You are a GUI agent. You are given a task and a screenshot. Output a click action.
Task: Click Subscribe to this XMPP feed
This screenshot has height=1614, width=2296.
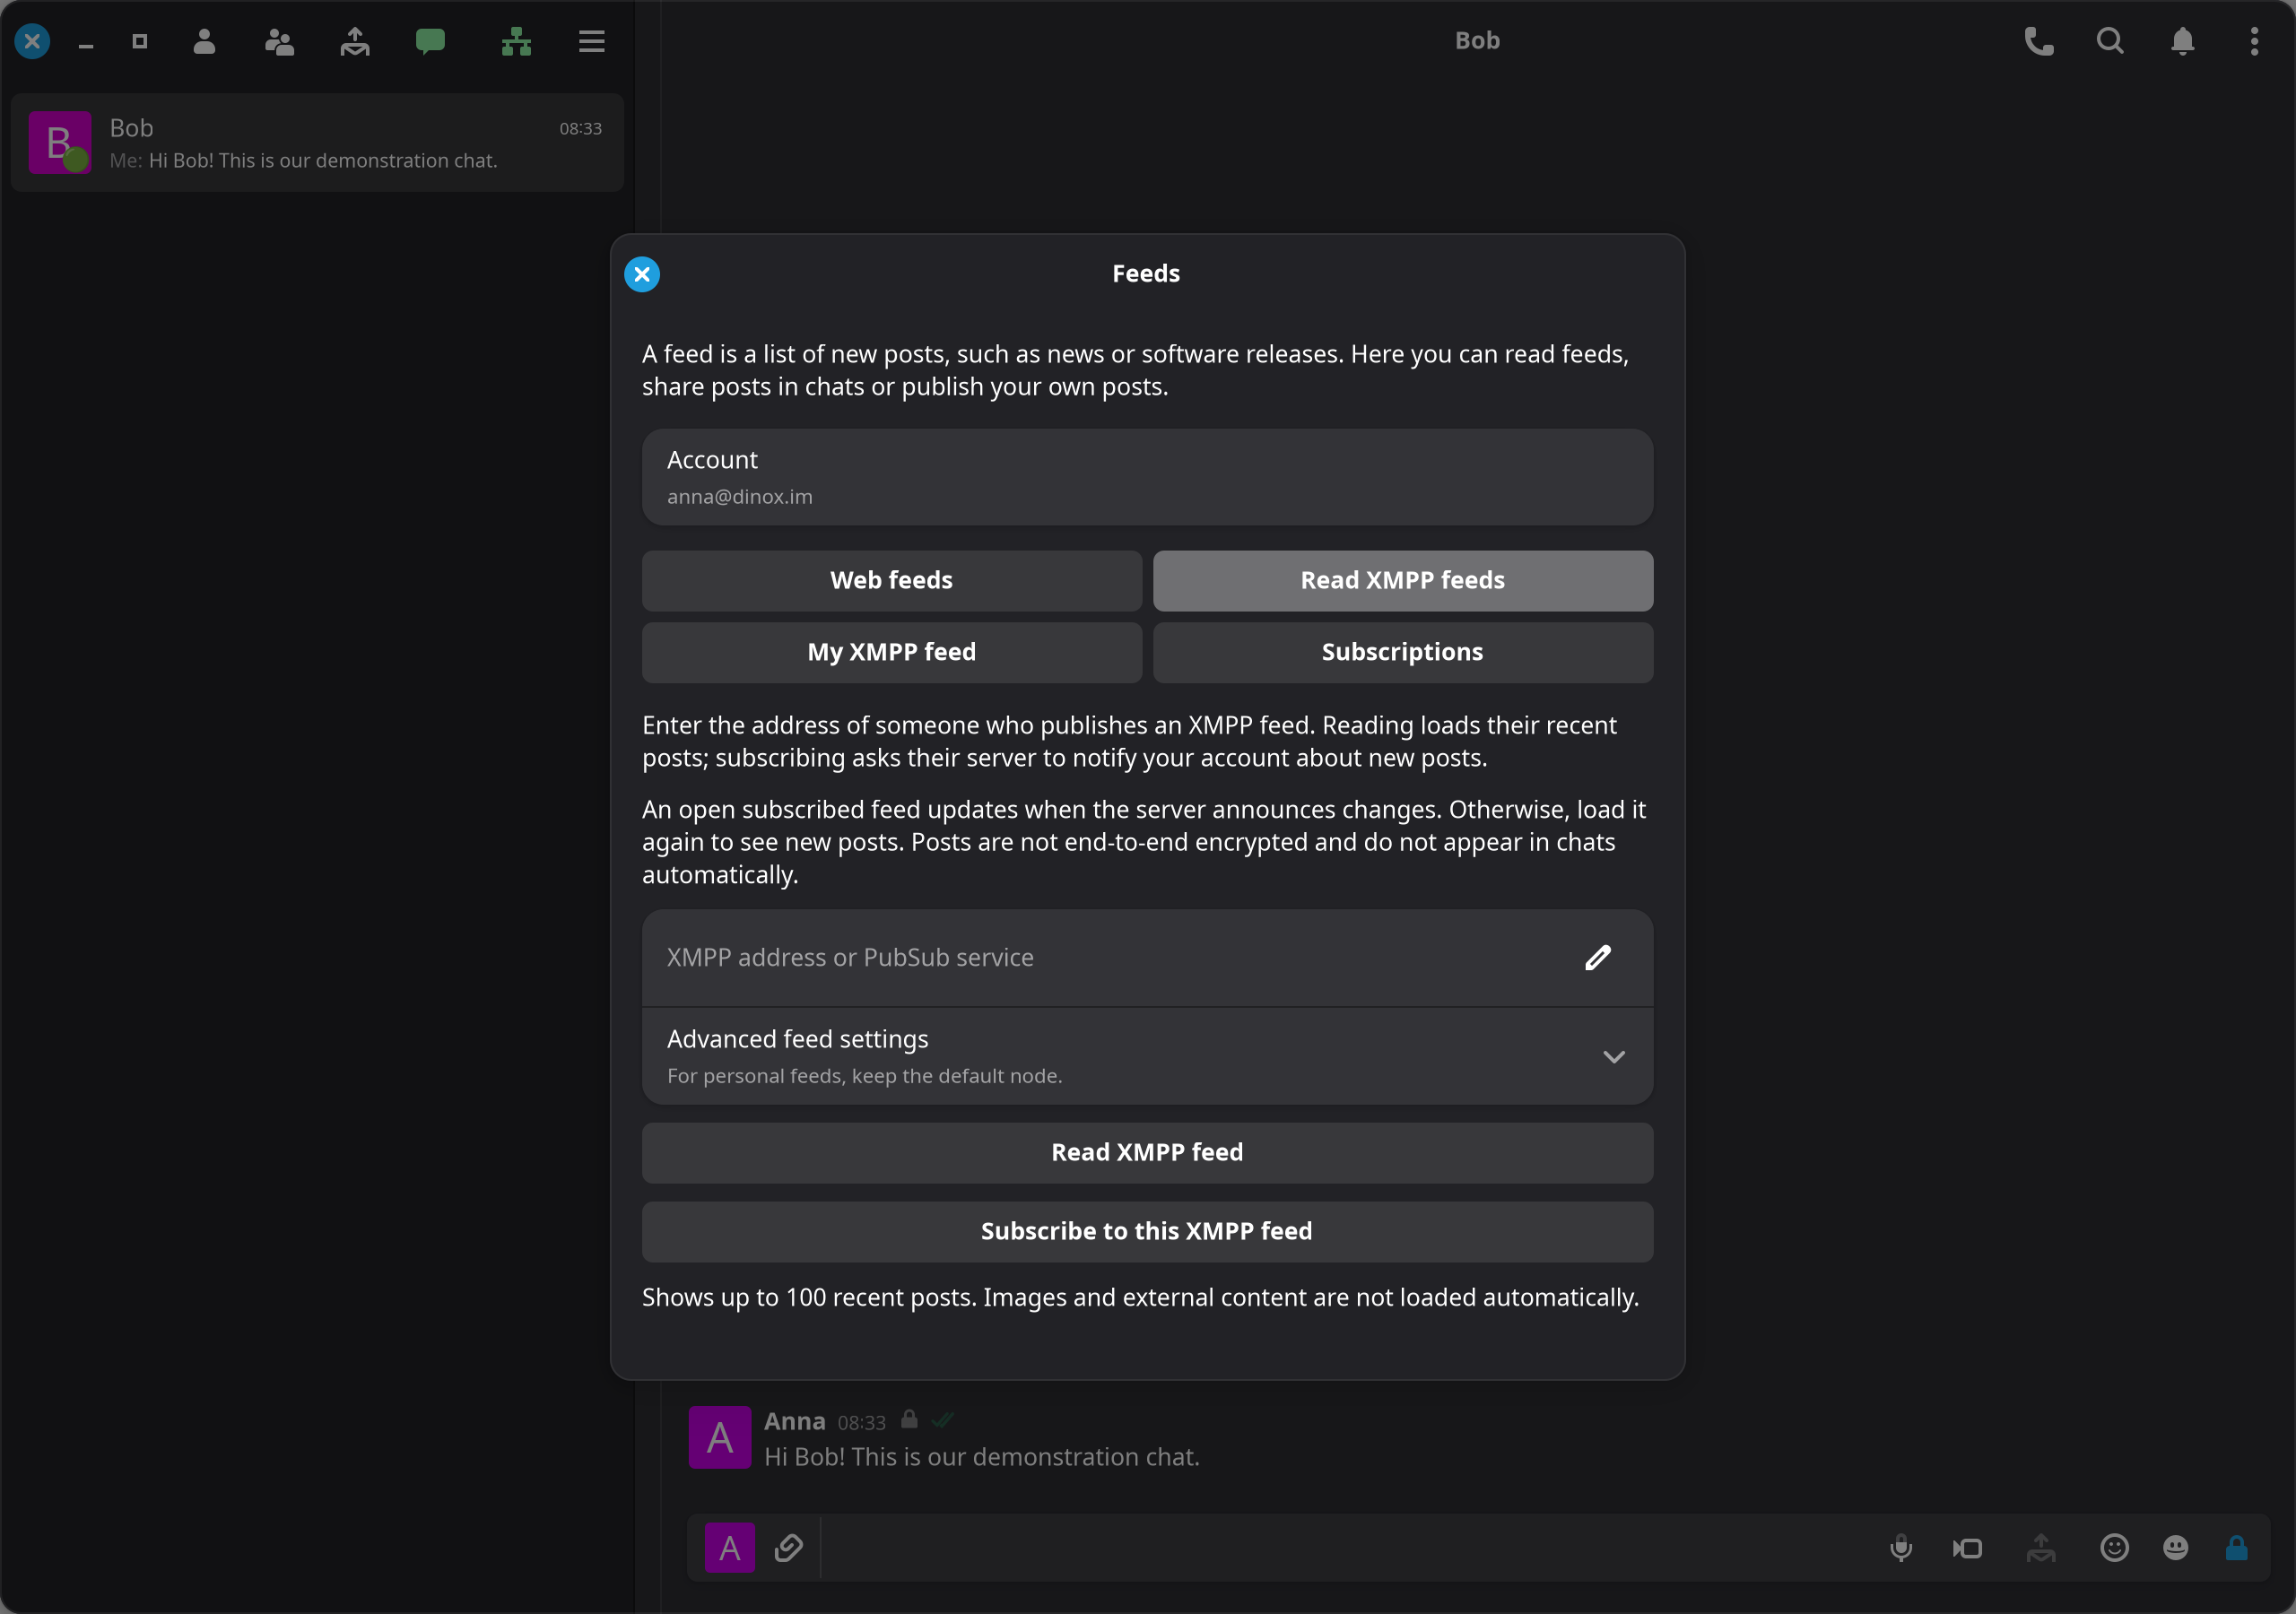point(1147,1232)
